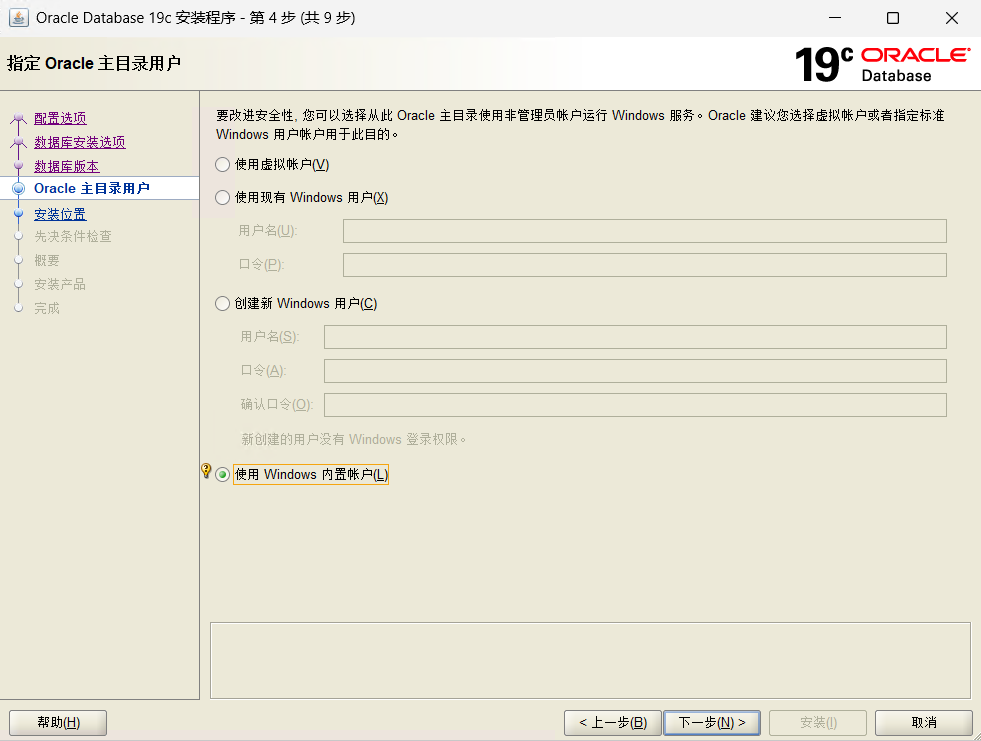Choose 创建新 Windows 用户(C)
Viewport: 981px width, 741px height.
click(222, 303)
